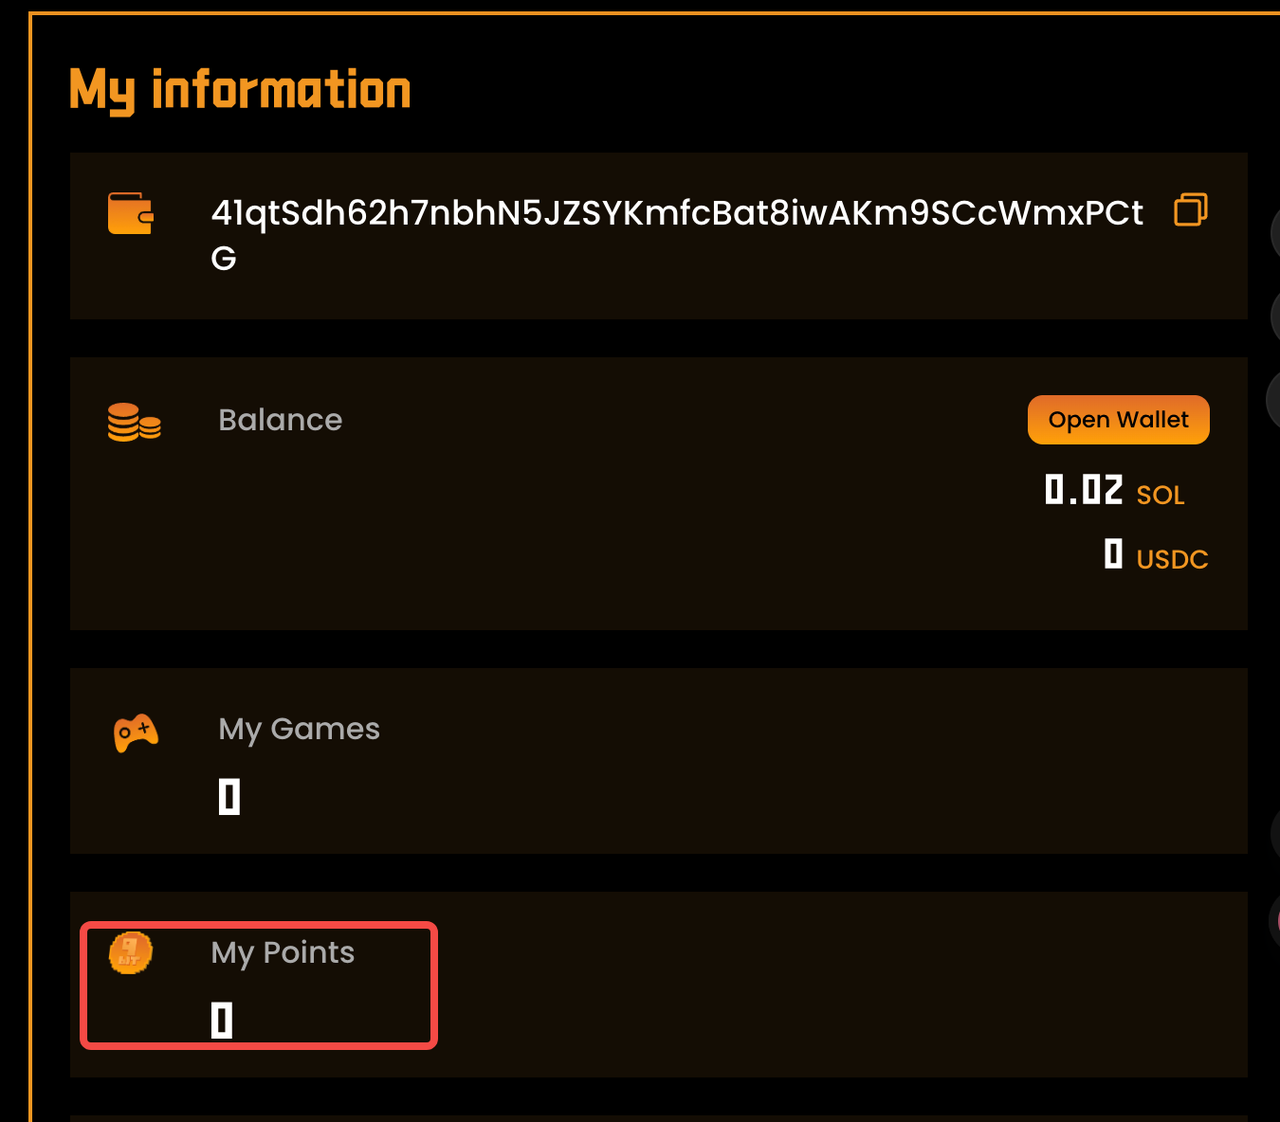Click the coin icon beside My Points

pos(130,952)
